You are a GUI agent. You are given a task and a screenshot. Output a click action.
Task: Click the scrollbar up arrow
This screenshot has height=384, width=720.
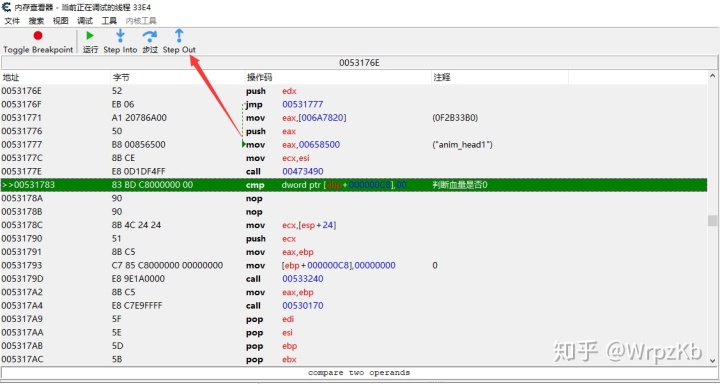712,76
